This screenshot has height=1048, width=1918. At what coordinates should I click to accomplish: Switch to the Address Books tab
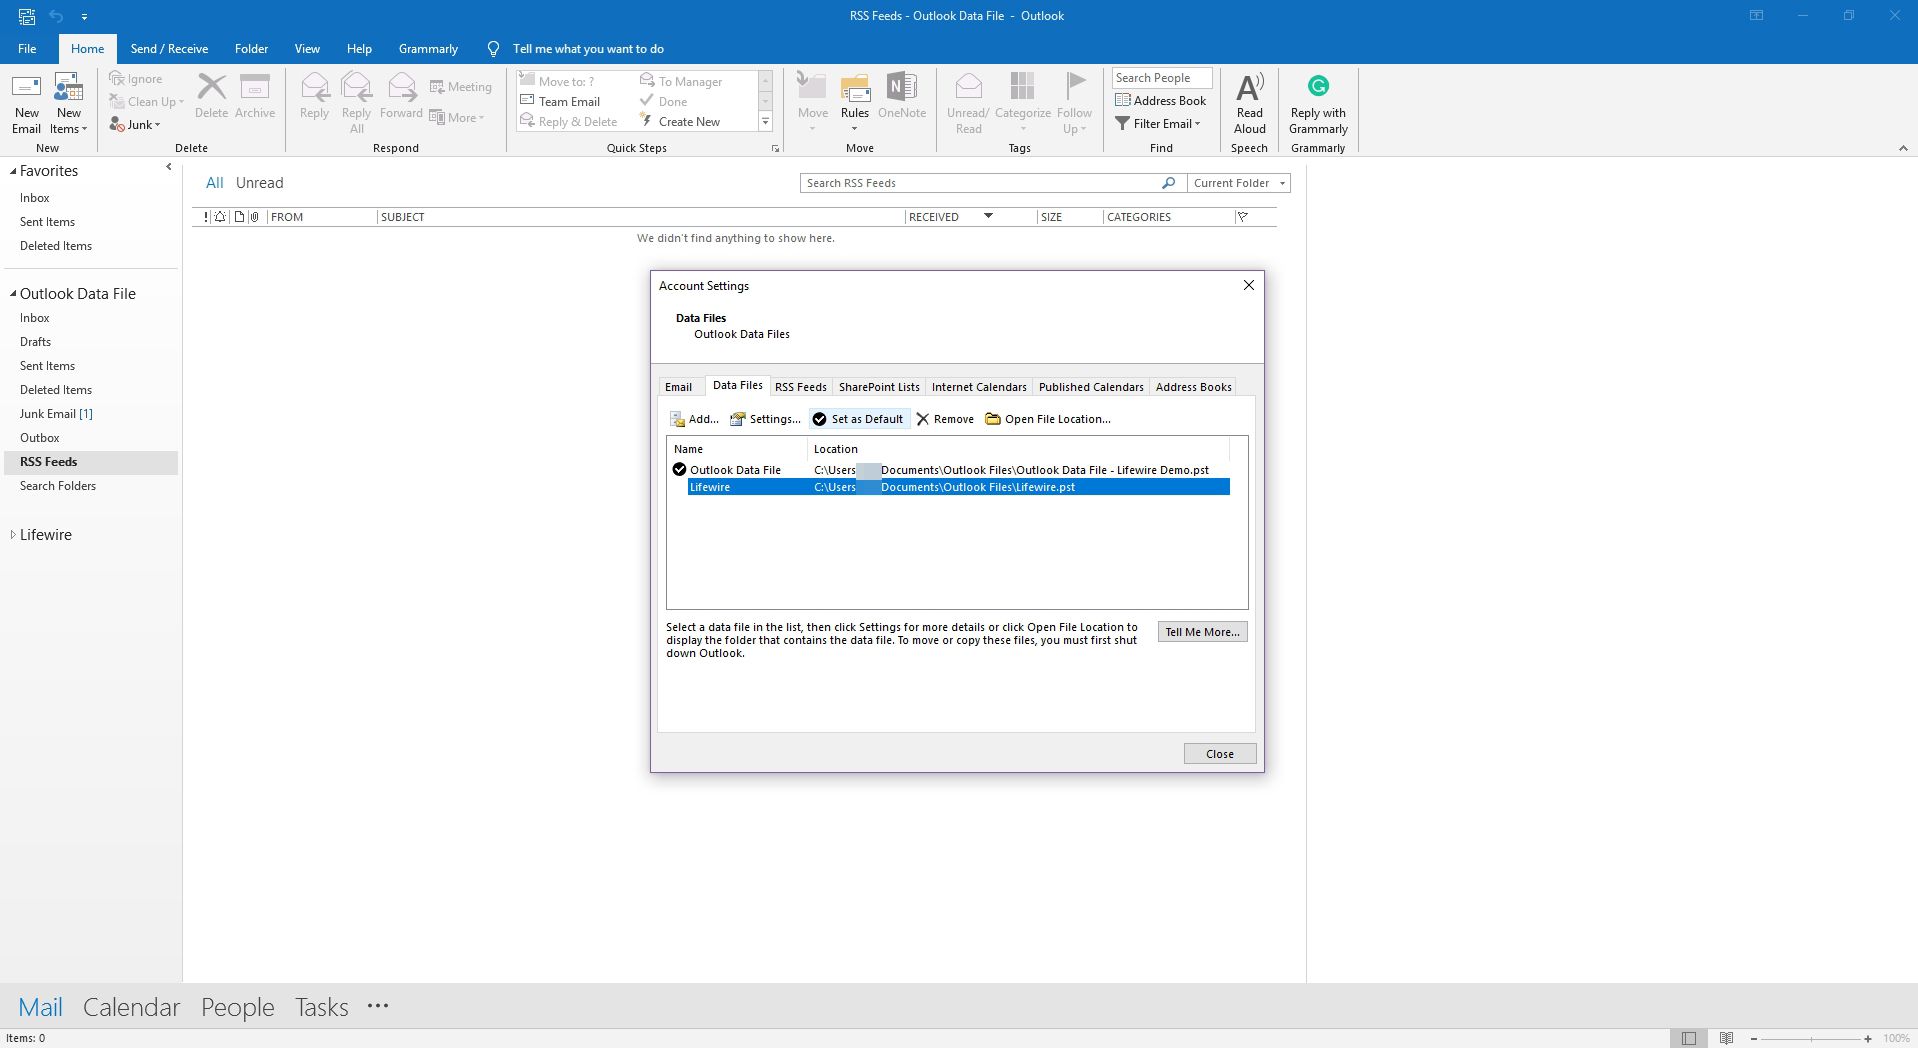pyautogui.click(x=1193, y=387)
